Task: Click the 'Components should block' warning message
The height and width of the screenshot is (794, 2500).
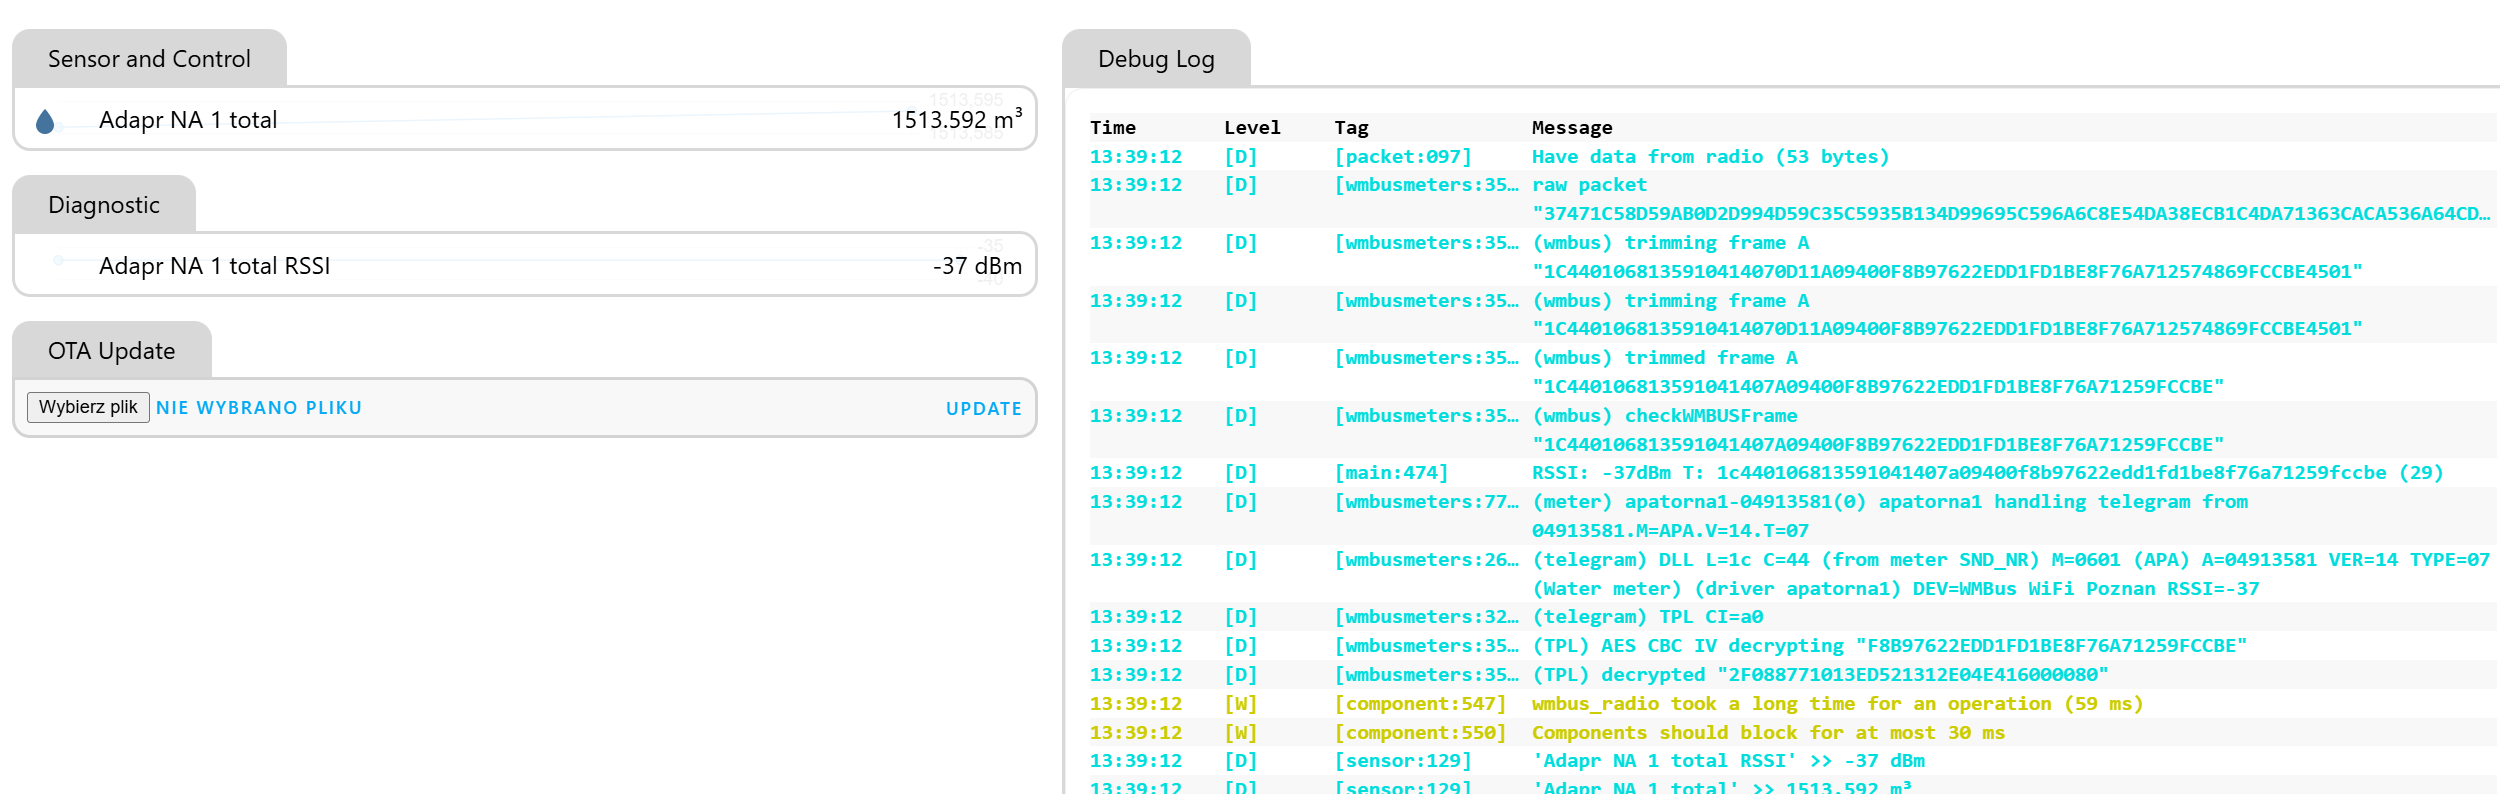Action: pyautogui.click(x=1768, y=733)
